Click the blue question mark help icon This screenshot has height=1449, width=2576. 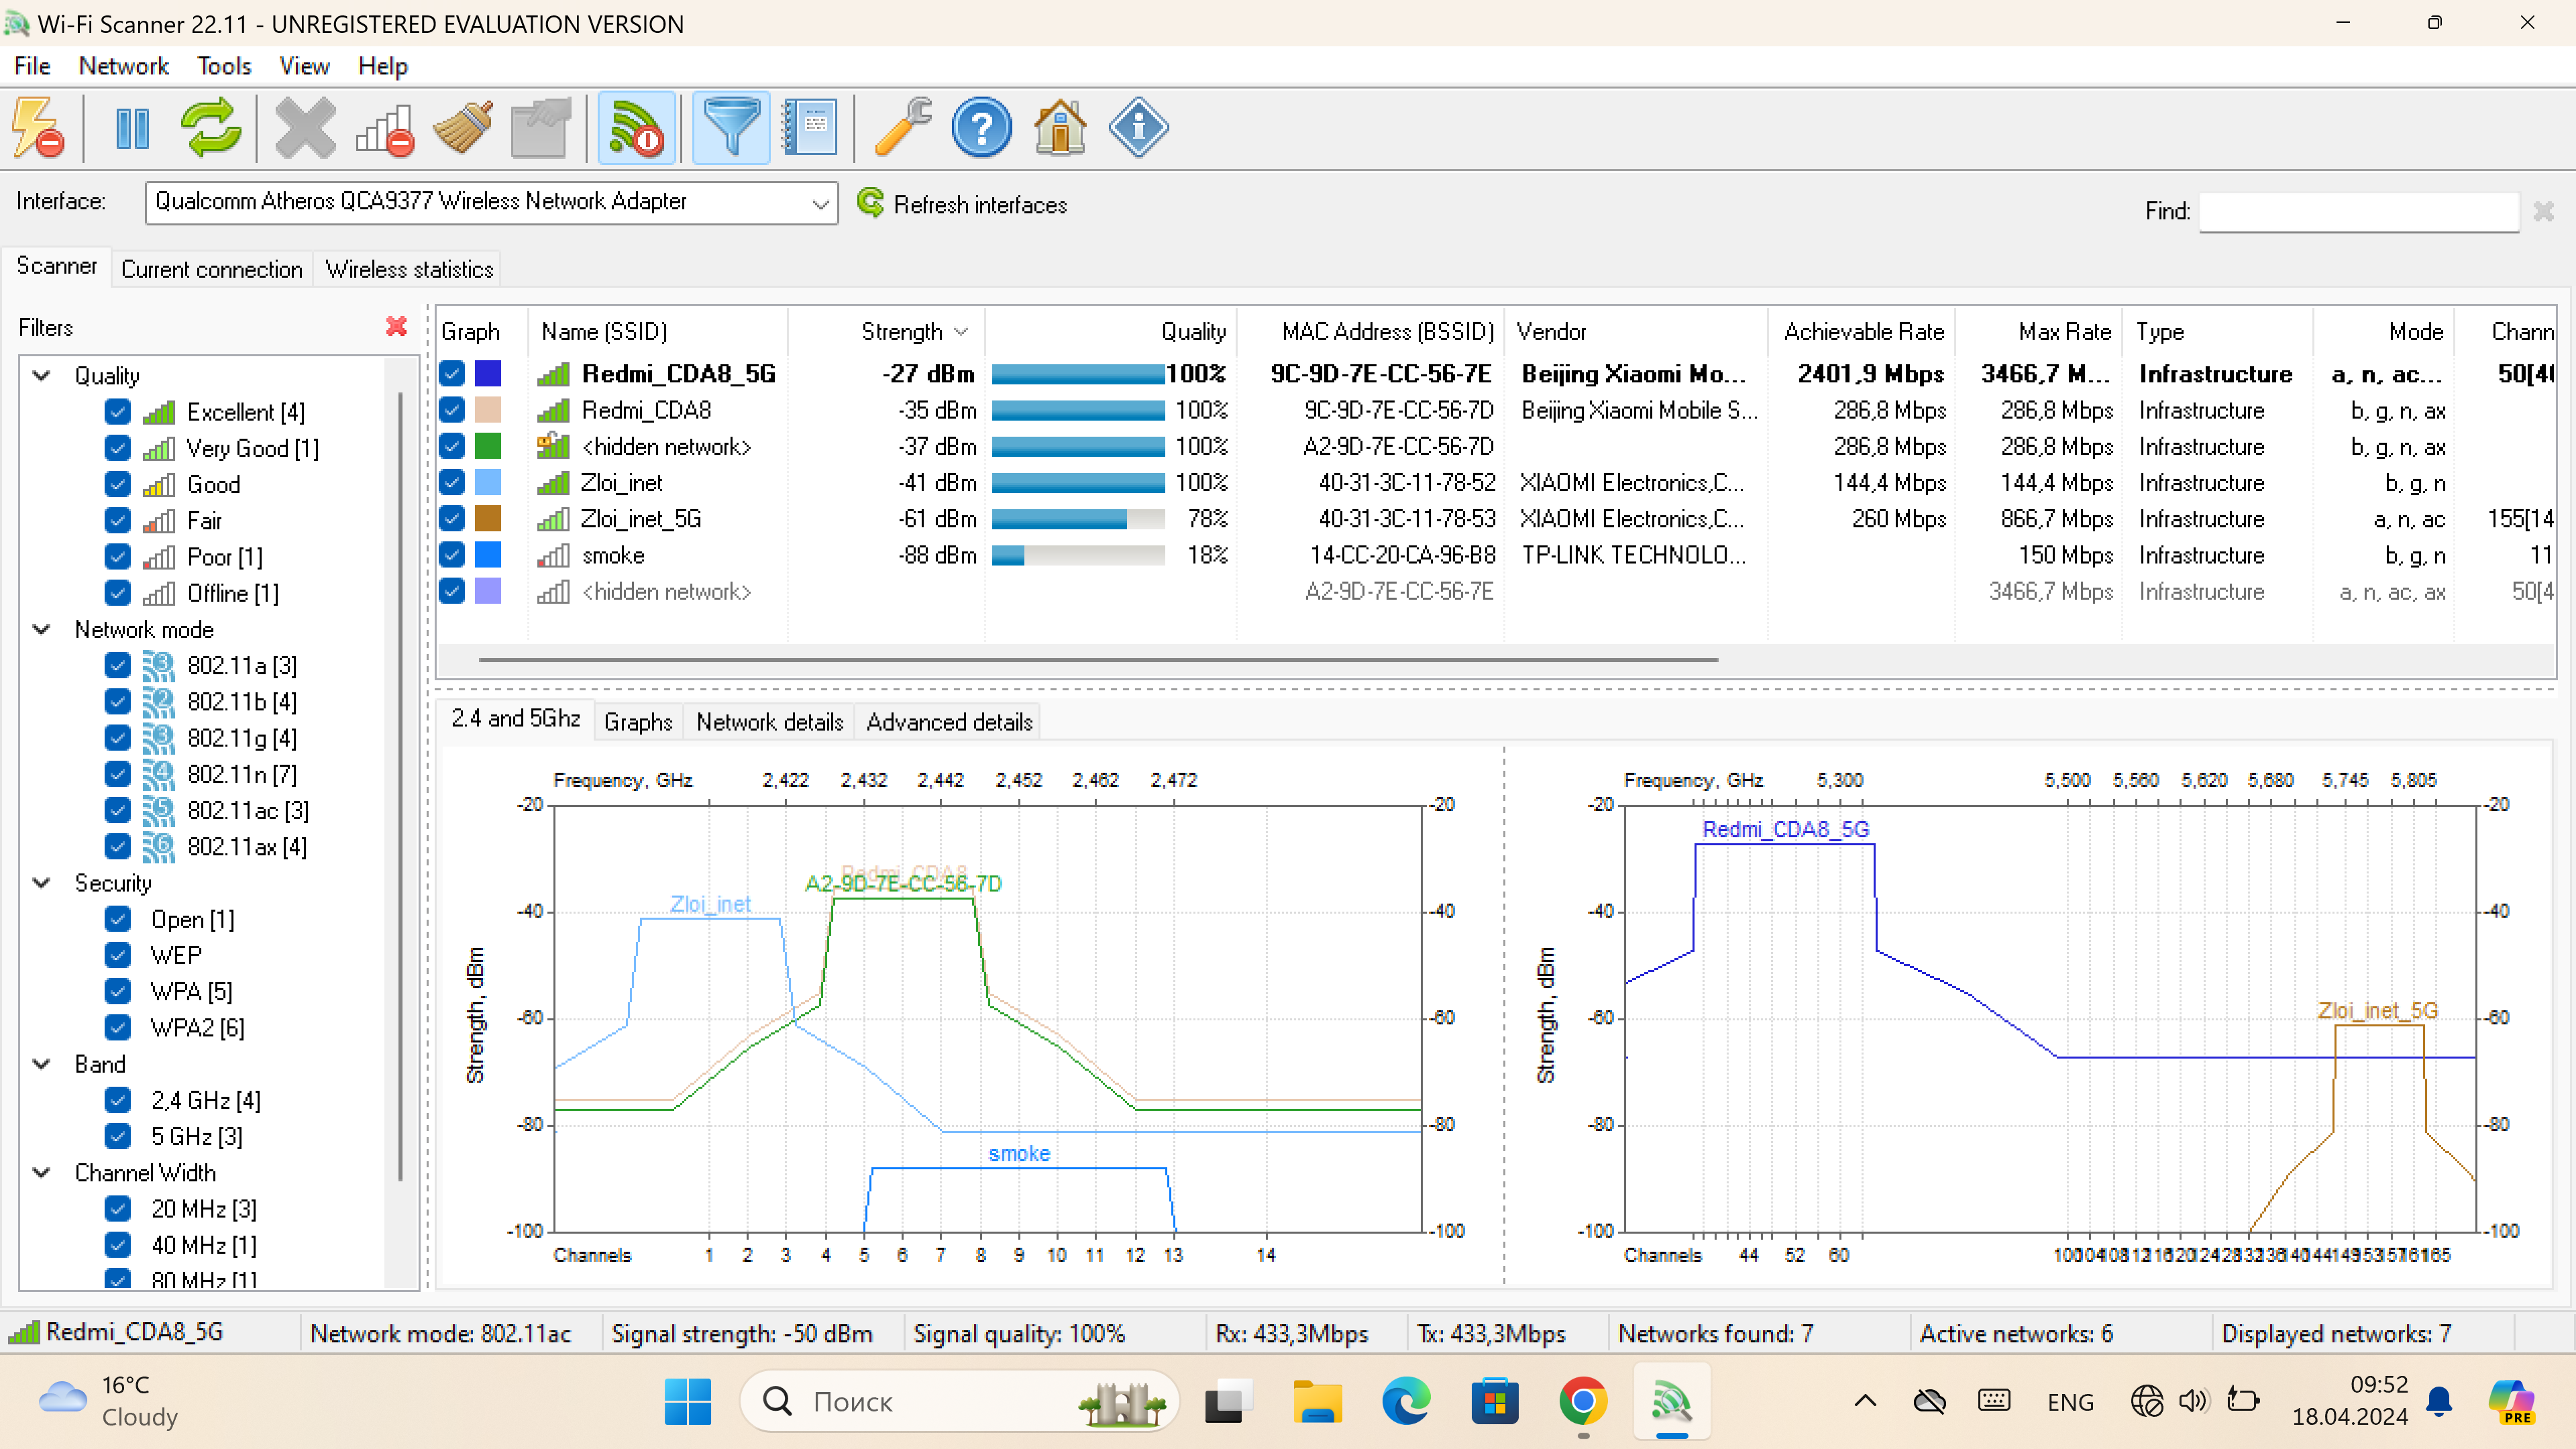(x=981, y=128)
